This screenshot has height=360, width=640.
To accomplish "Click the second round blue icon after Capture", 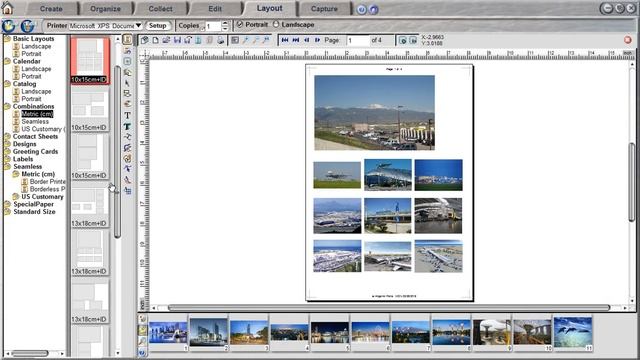I will (373, 9).
